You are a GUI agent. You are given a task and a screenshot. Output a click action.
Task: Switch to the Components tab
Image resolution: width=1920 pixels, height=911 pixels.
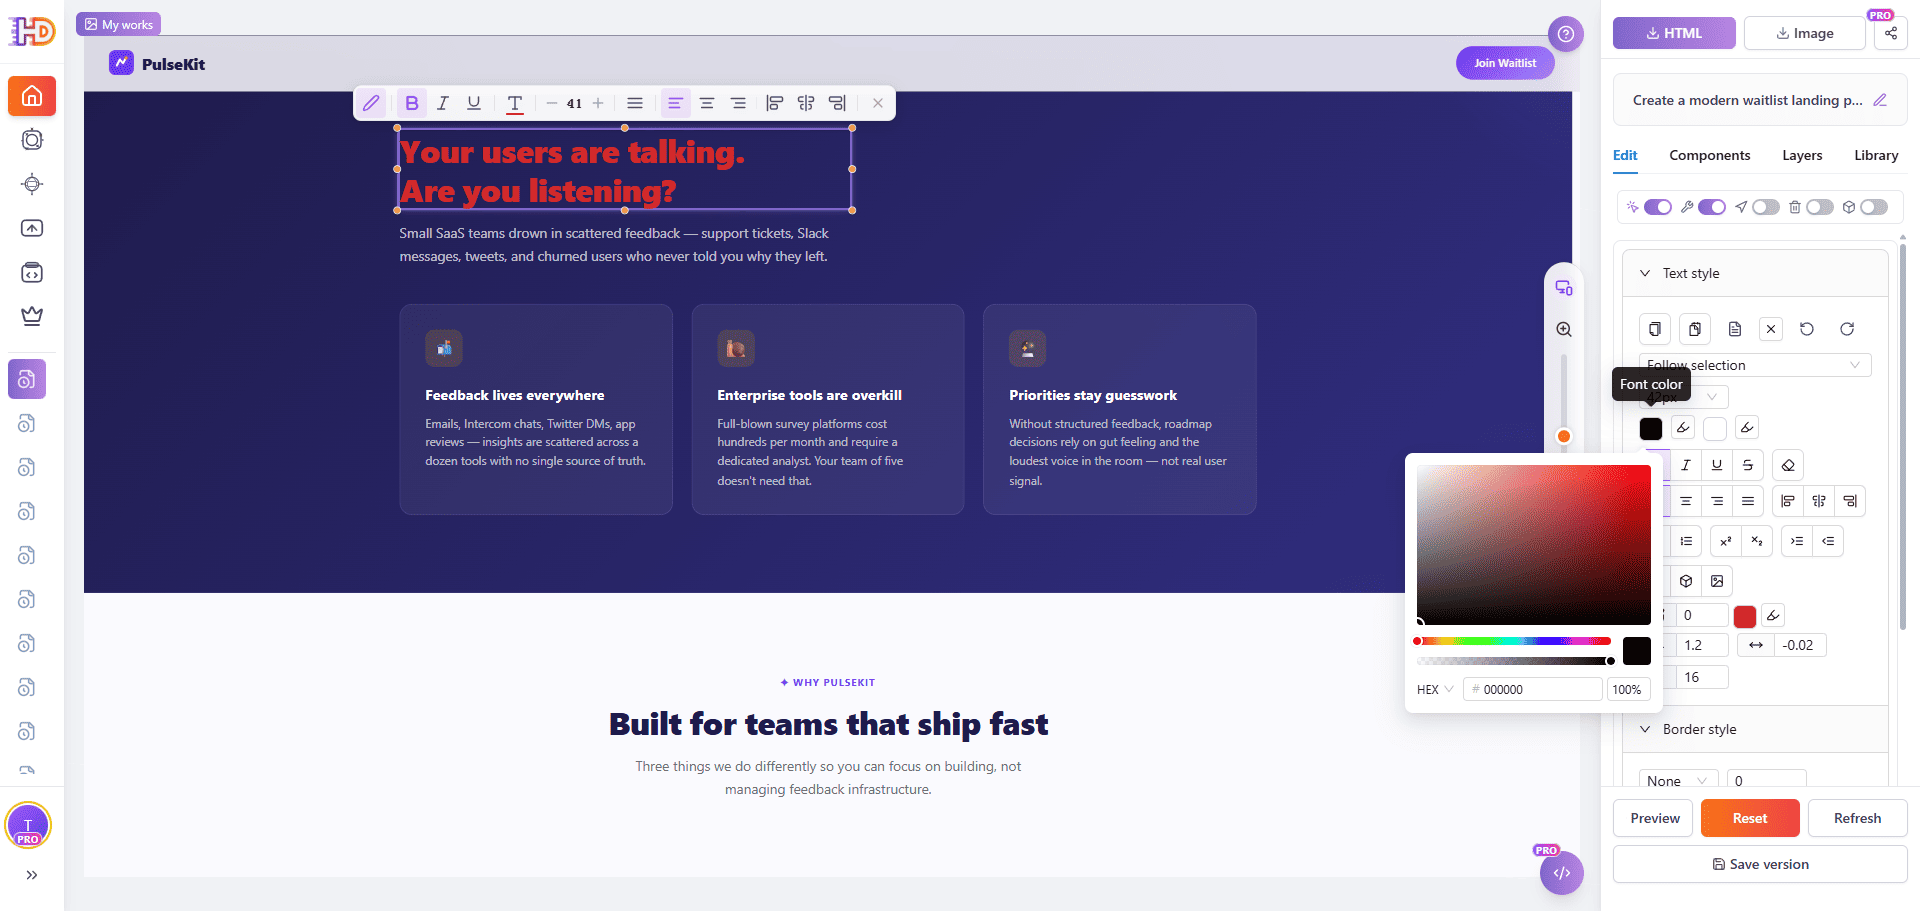click(x=1710, y=155)
